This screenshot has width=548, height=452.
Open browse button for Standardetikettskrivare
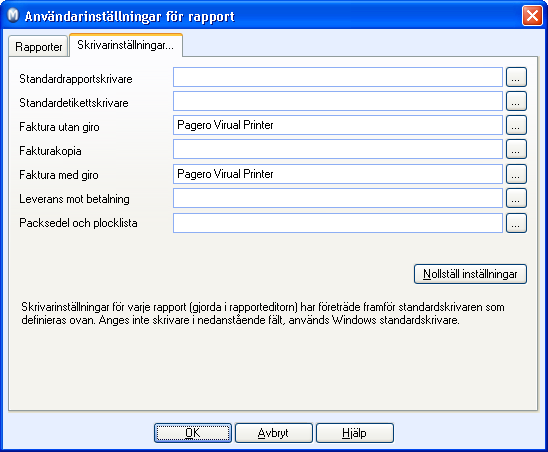pyautogui.click(x=516, y=101)
